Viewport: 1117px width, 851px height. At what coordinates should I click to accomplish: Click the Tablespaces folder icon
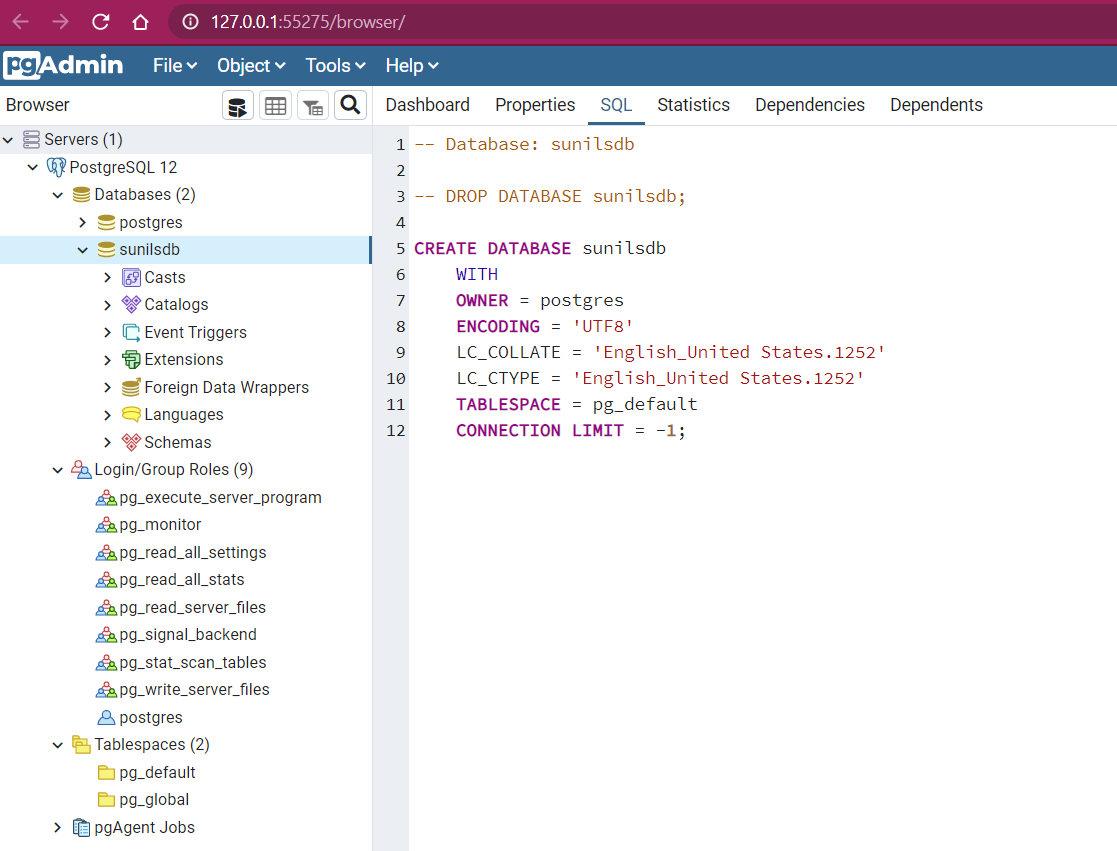click(81, 745)
